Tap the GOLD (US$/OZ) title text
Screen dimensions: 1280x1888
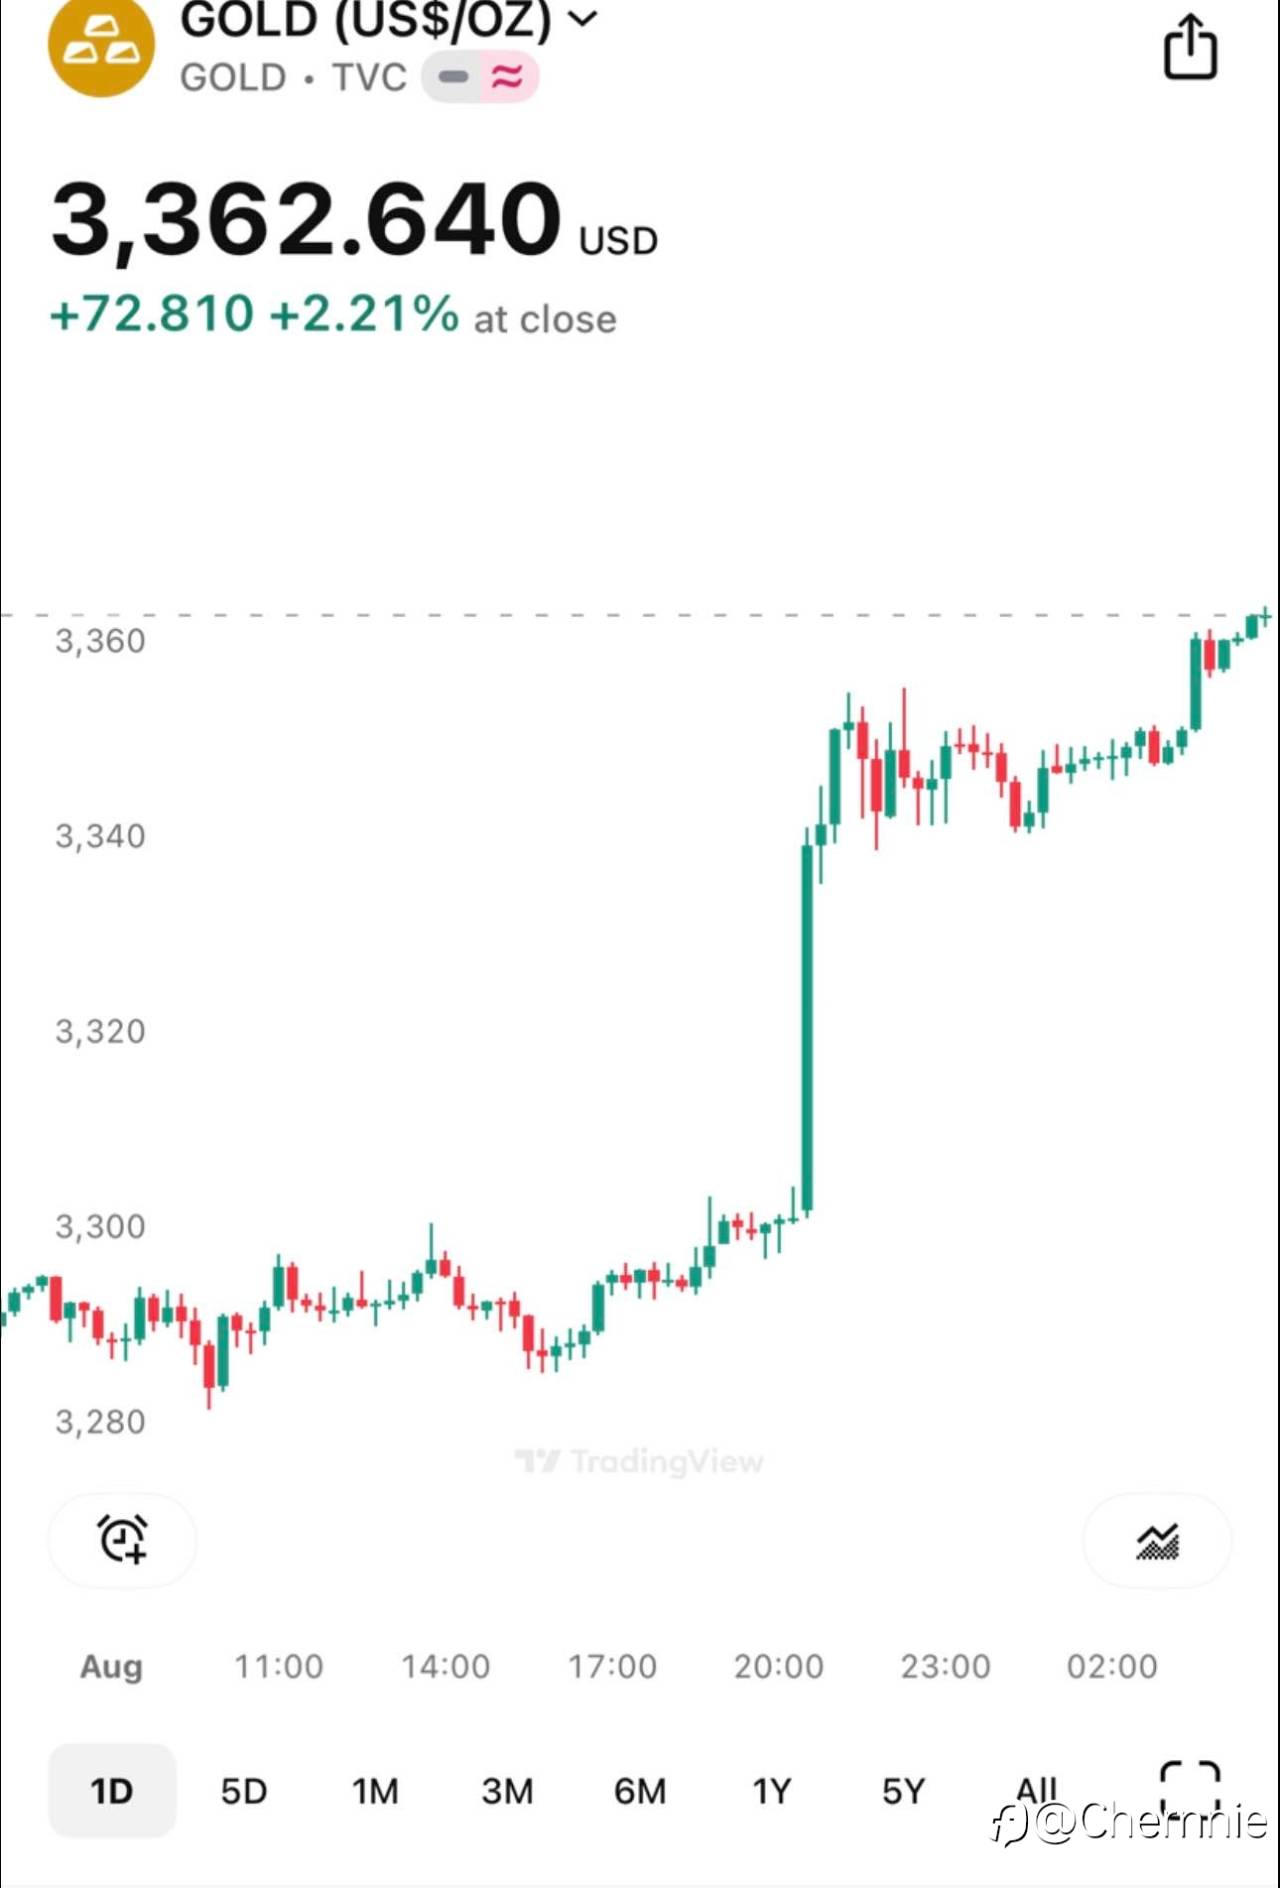[x=366, y=20]
